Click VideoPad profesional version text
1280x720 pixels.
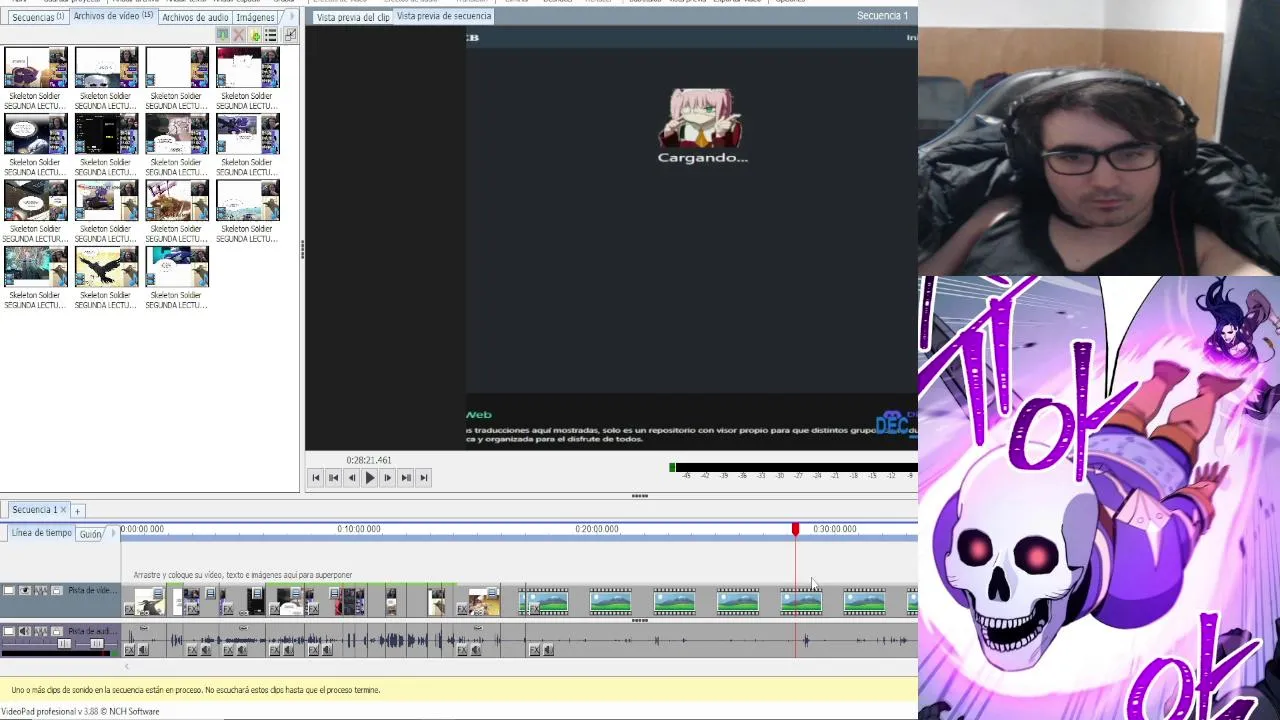pyautogui.click(x=80, y=712)
